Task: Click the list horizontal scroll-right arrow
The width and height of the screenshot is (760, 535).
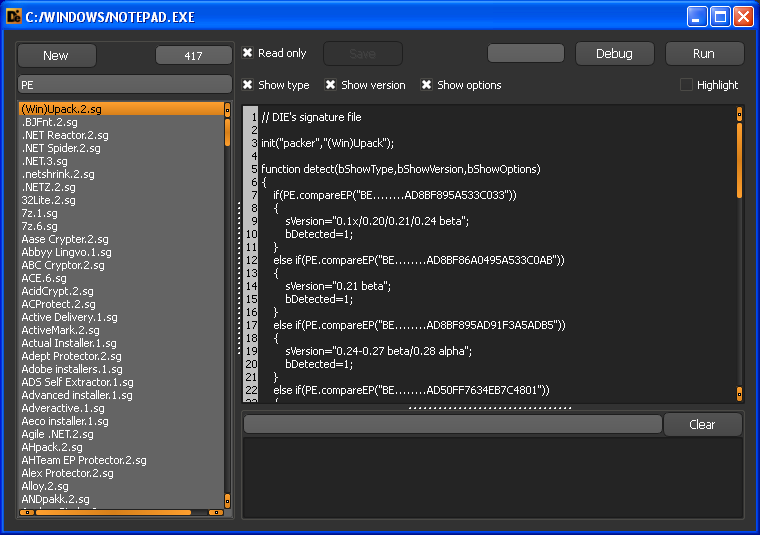Action: pyautogui.click(x=215, y=512)
